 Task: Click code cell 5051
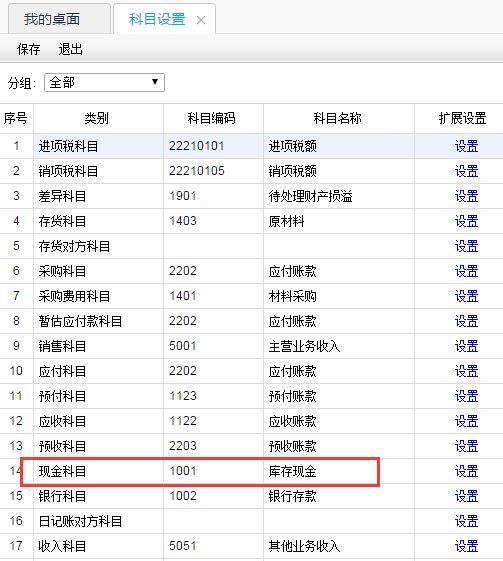point(213,546)
